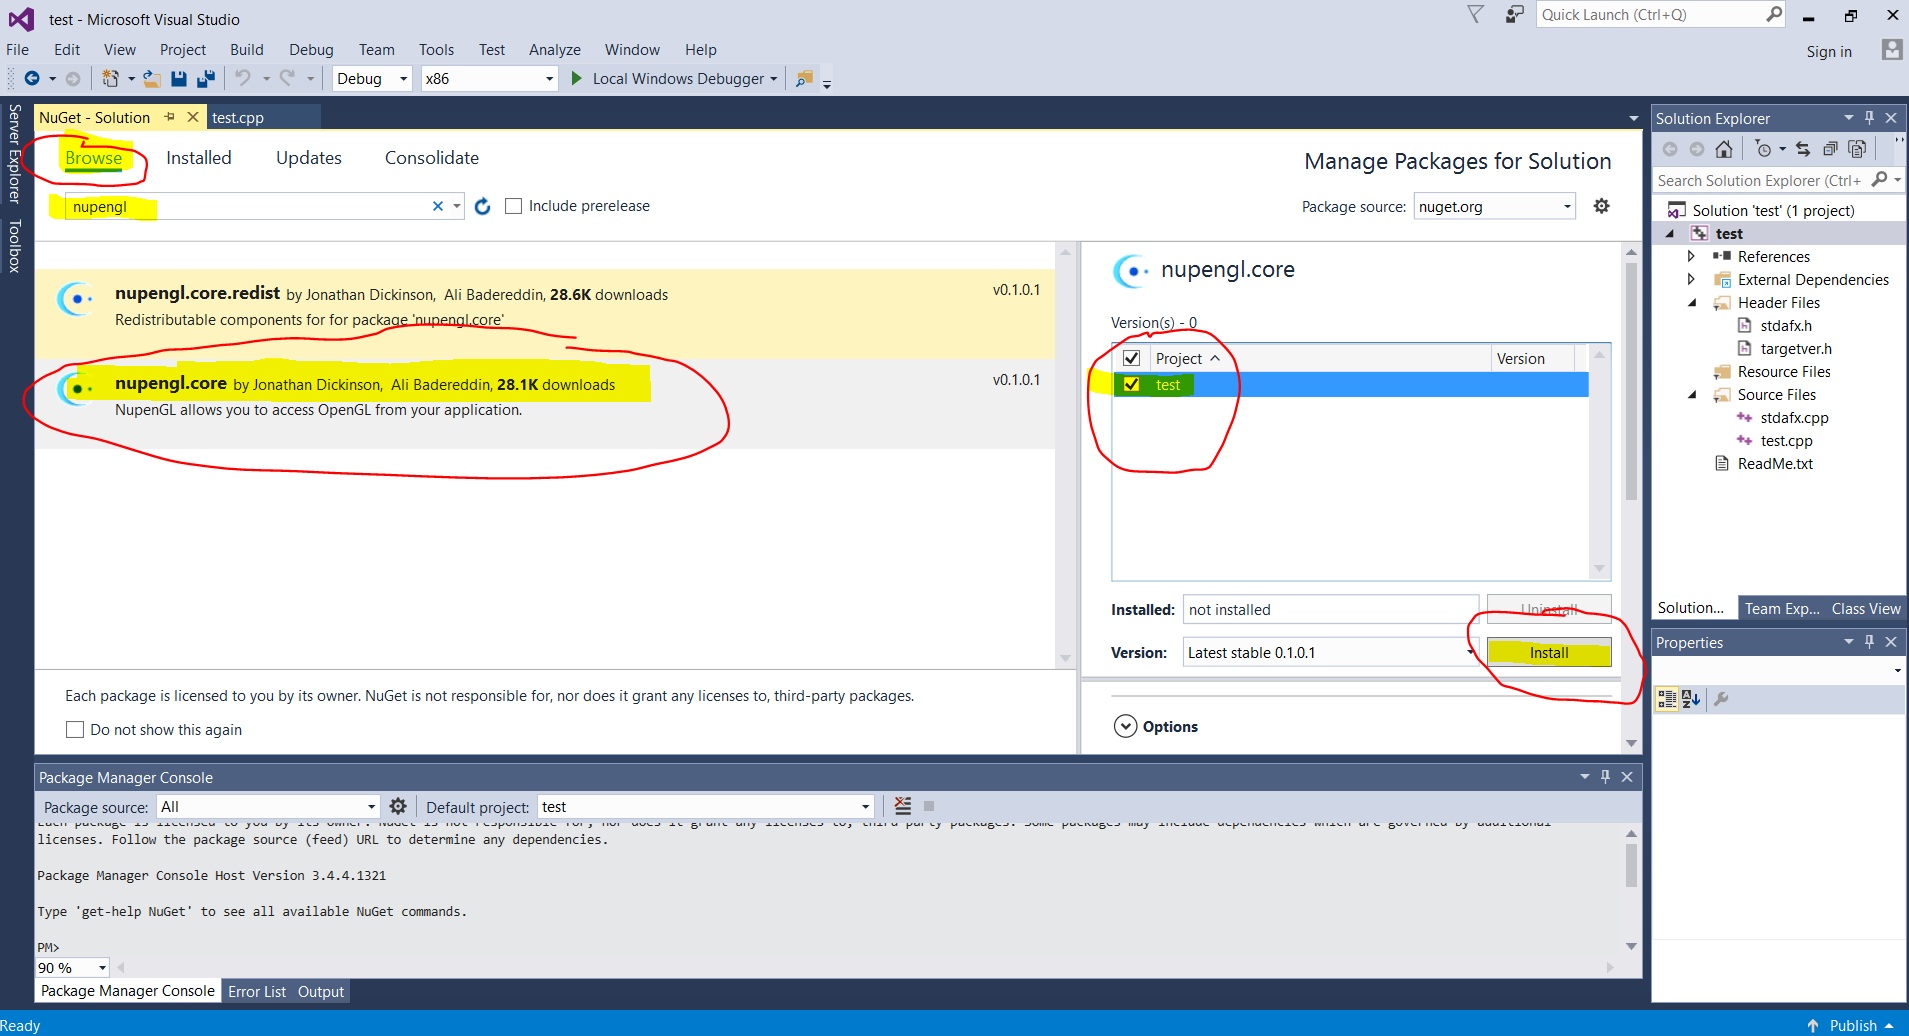The width and height of the screenshot is (1909, 1036).
Task: Click the Property Pages wrench icon
Action: [x=1721, y=699]
